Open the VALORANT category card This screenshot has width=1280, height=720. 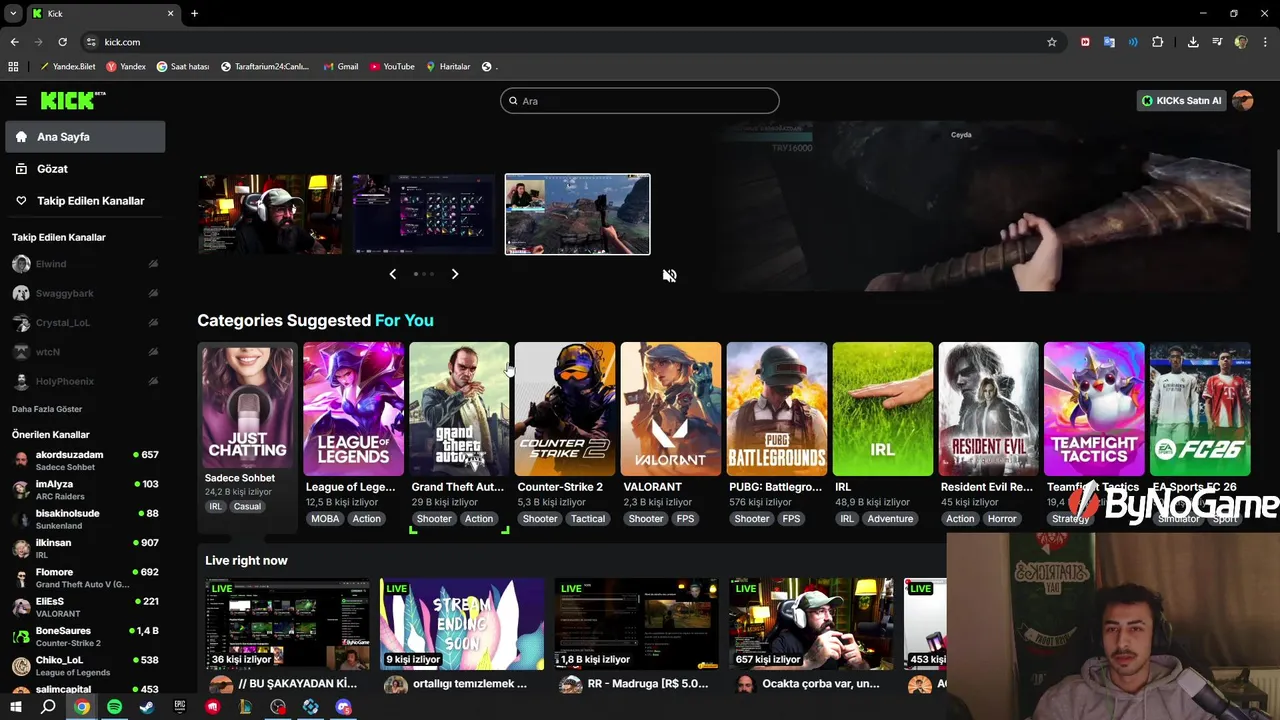tap(671, 409)
